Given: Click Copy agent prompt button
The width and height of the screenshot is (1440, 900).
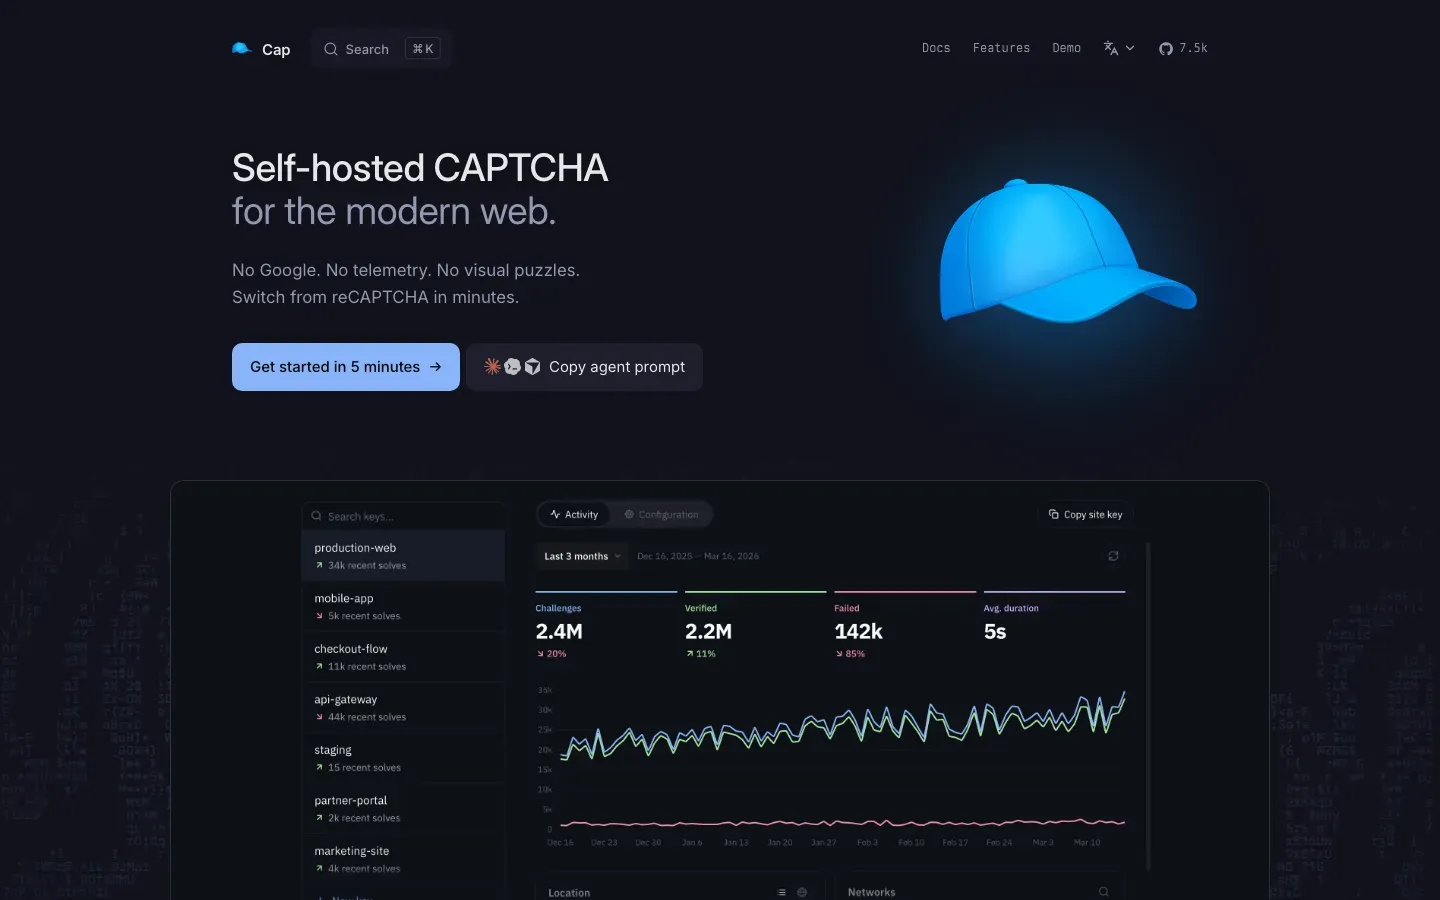Looking at the screenshot, I should [x=584, y=367].
